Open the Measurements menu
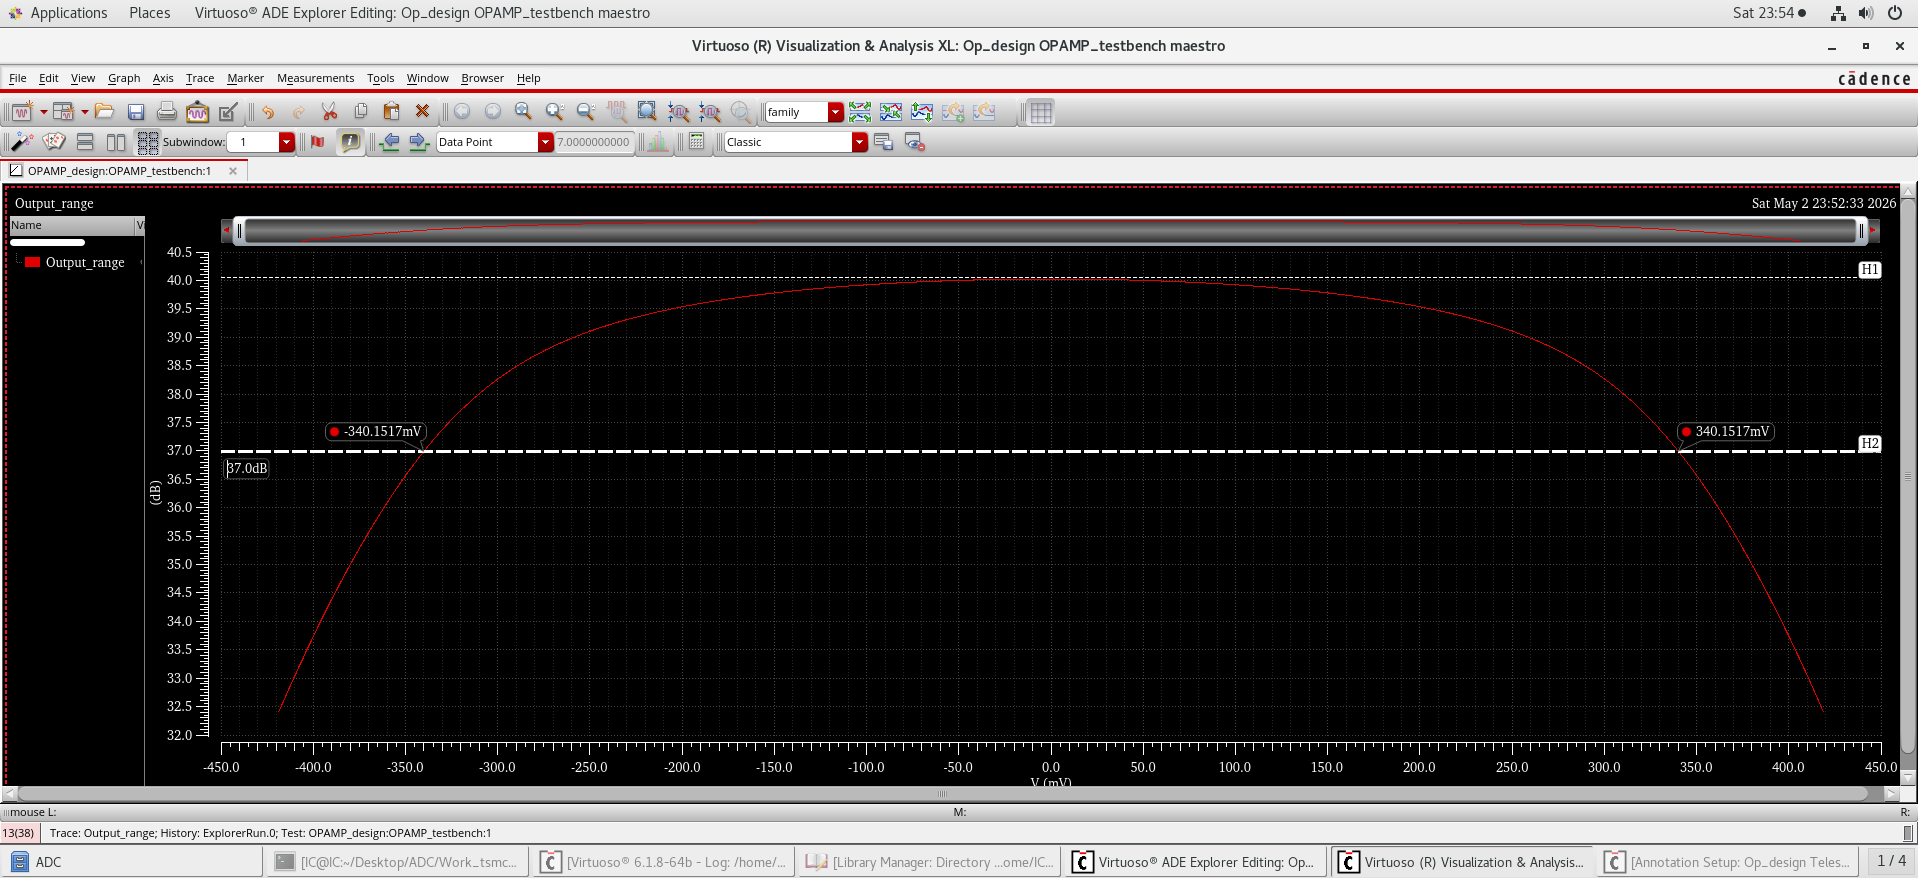 tap(315, 78)
